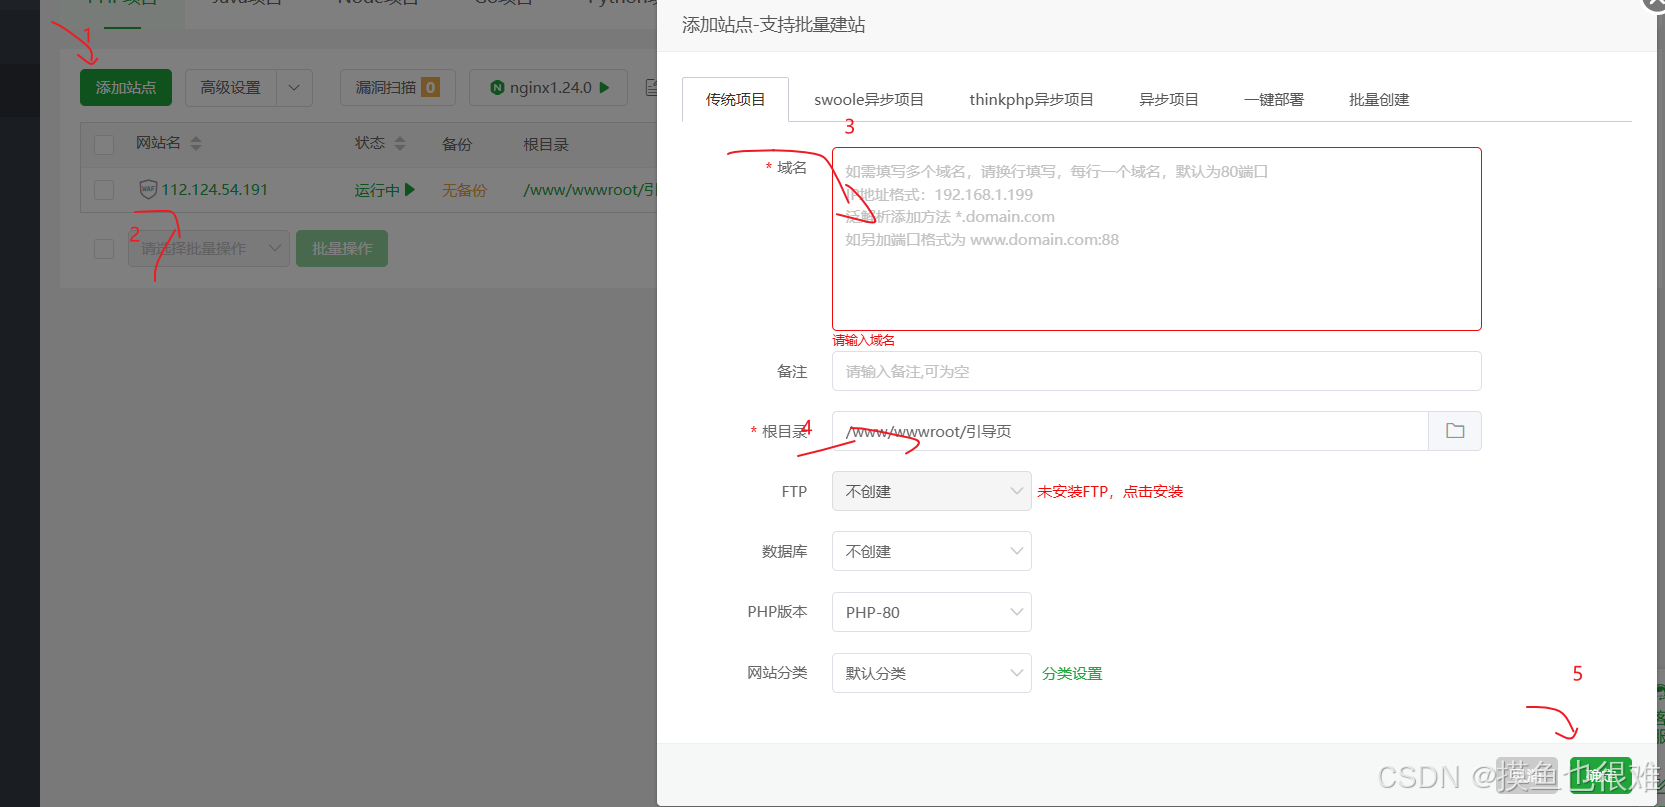
Task: Click the green 添加站点 button
Action: [126, 88]
